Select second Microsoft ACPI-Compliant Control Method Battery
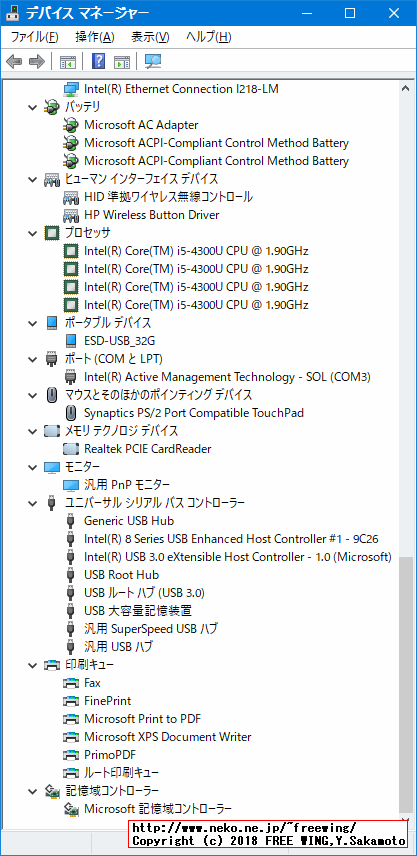The height and width of the screenshot is (856, 417). coord(216,161)
